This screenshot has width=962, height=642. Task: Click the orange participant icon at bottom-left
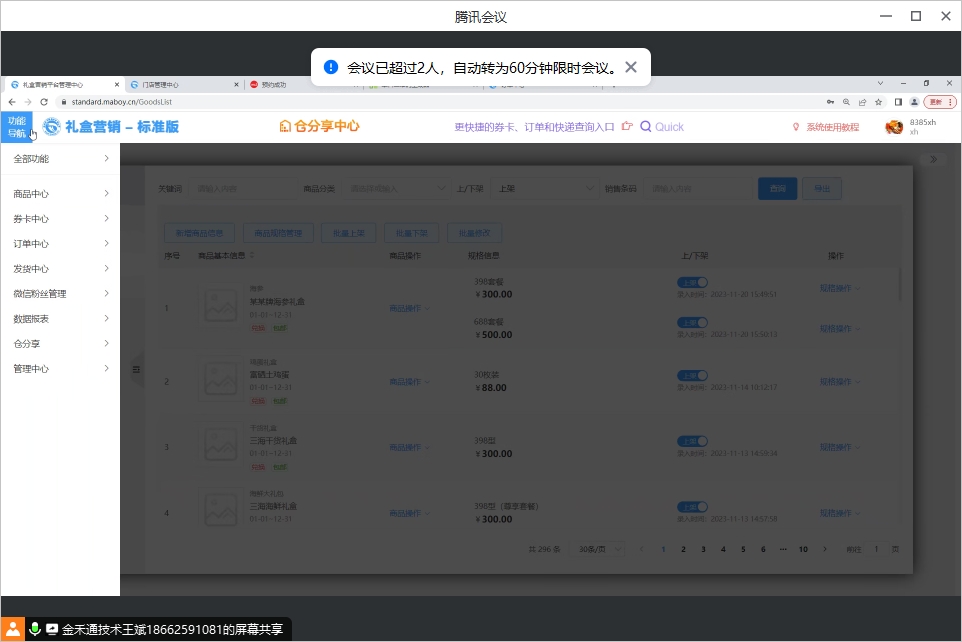(x=13, y=630)
